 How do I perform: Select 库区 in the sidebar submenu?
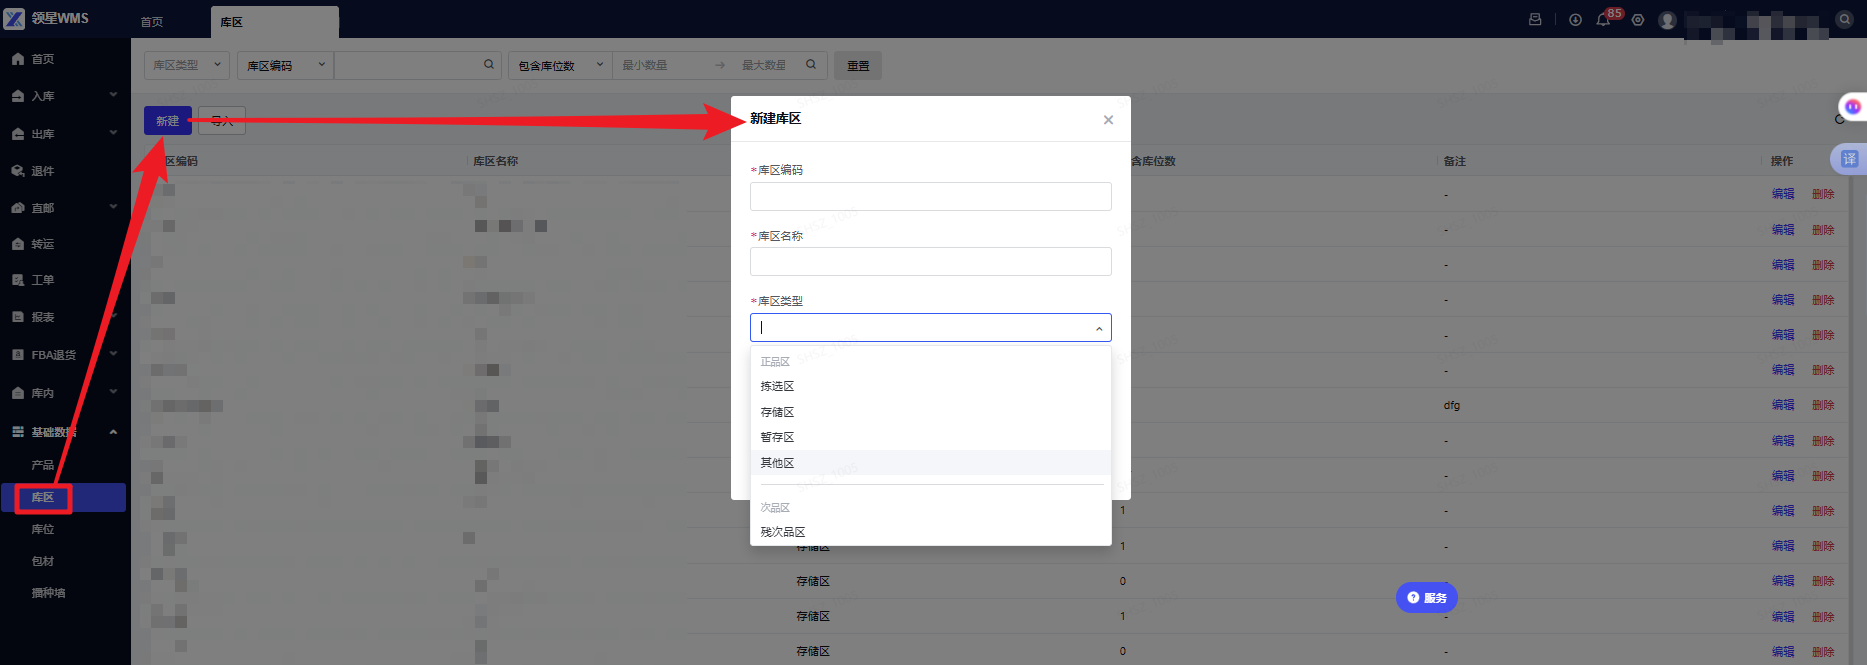pyautogui.click(x=64, y=497)
